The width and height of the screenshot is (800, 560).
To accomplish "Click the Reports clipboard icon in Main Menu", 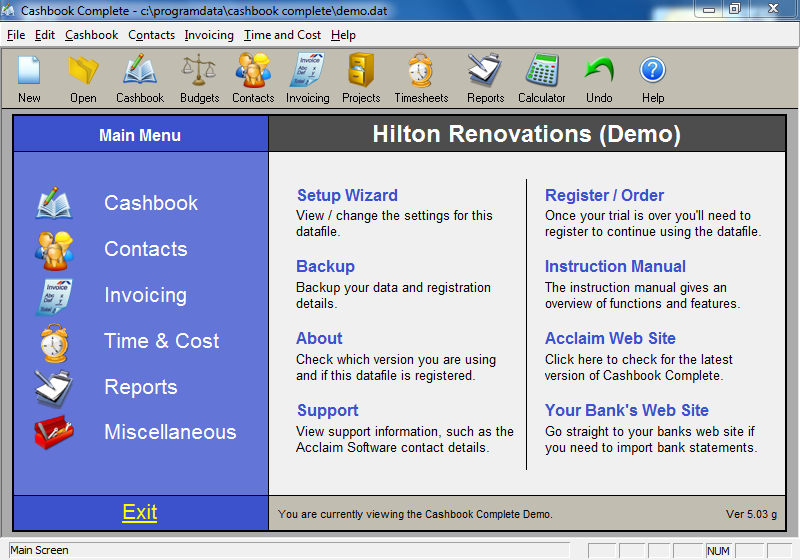I will point(54,389).
